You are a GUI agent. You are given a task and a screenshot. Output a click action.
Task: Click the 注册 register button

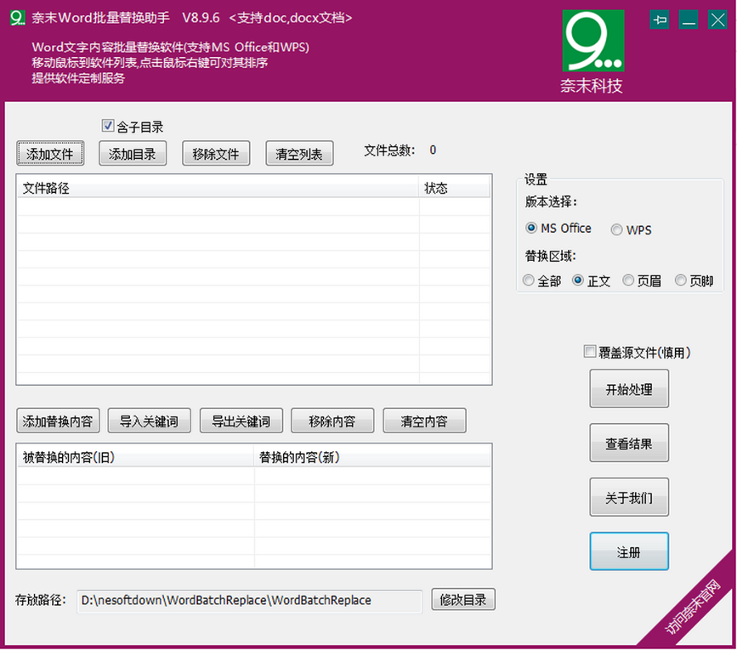[x=629, y=552]
